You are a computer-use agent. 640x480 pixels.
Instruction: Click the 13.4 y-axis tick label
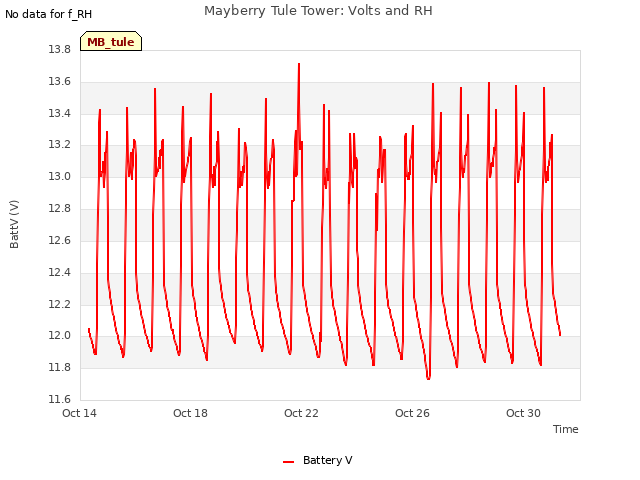pyautogui.click(x=60, y=113)
